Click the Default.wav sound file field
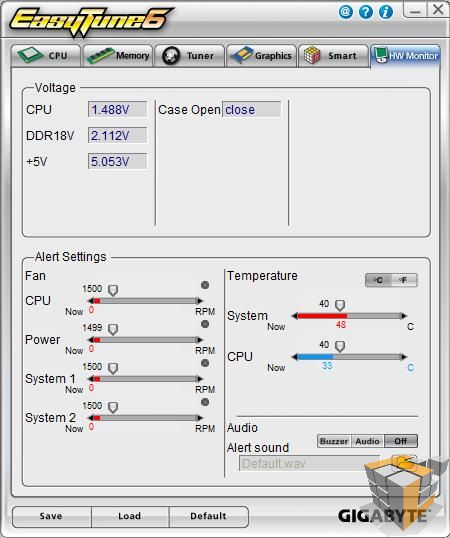 tap(310, 464)
